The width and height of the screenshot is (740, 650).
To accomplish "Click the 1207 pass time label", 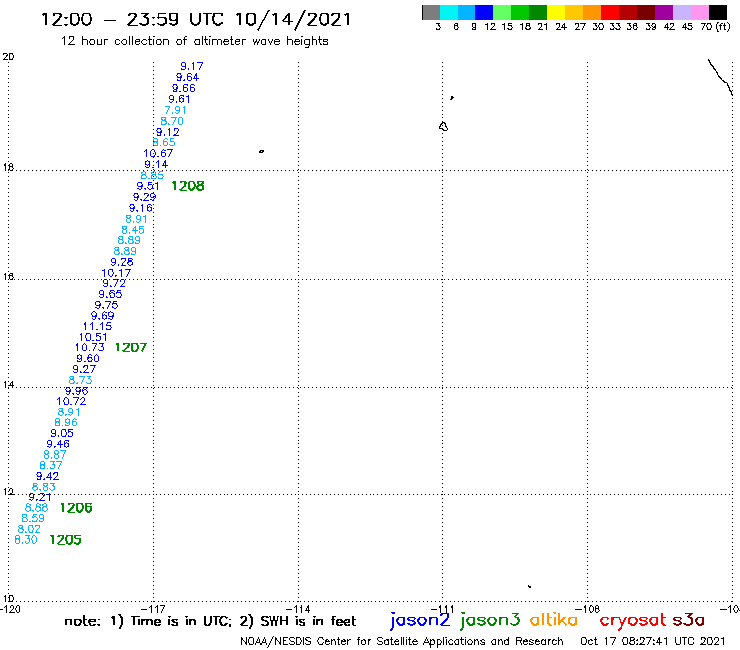I will tap(131, 347).
